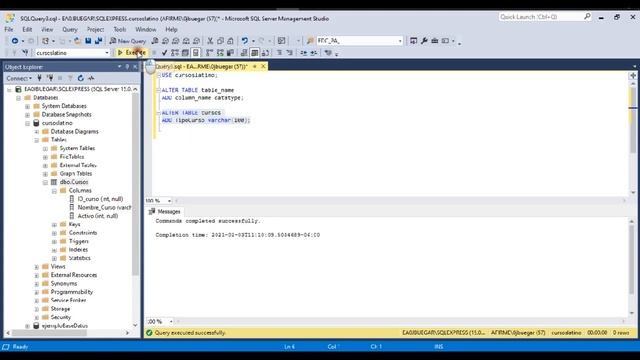Open the editor zoom percent dropdown

pyautogui.click(x=169, y=201)
